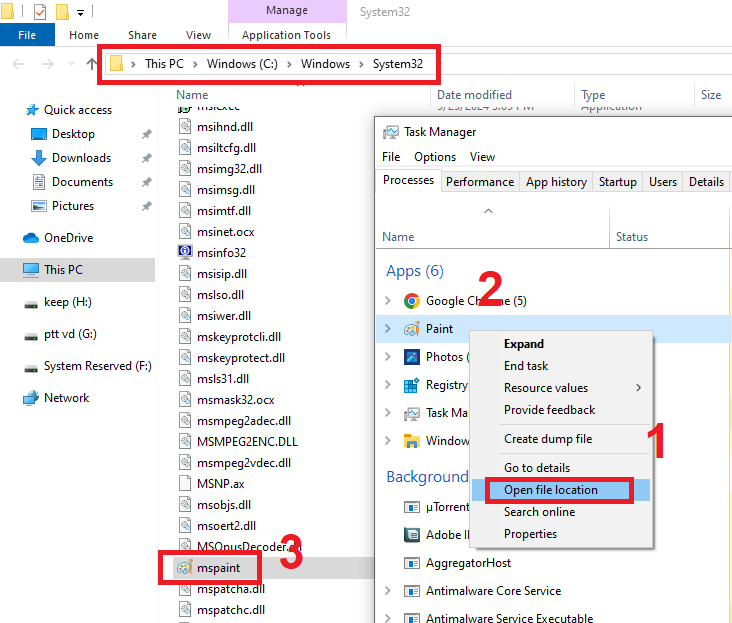
Task: Expand Photos process group arrow
Action: click(x=387, y=357)
